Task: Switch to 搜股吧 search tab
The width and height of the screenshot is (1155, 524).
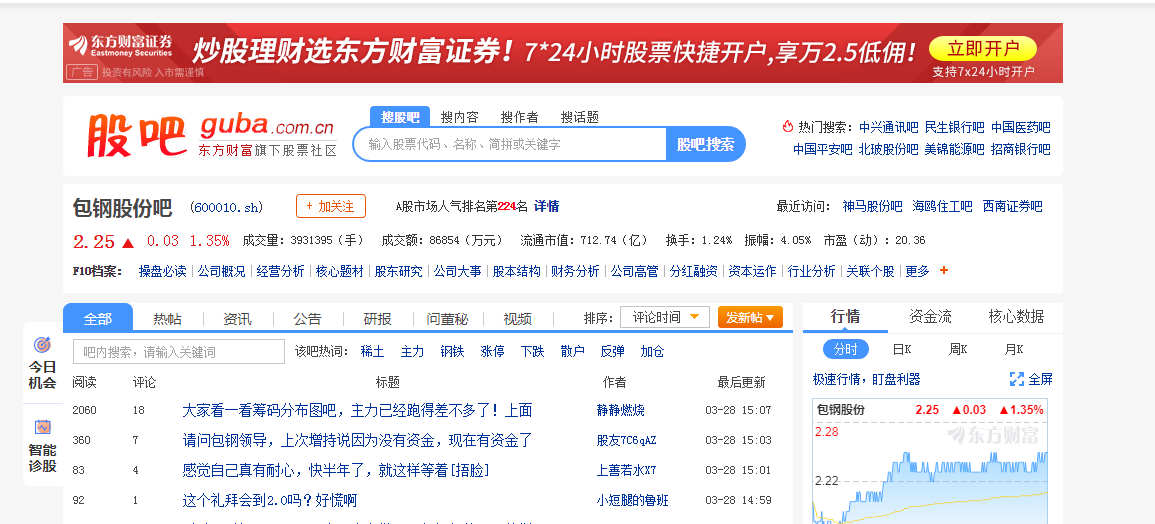Action: click(x=399, y=116)
